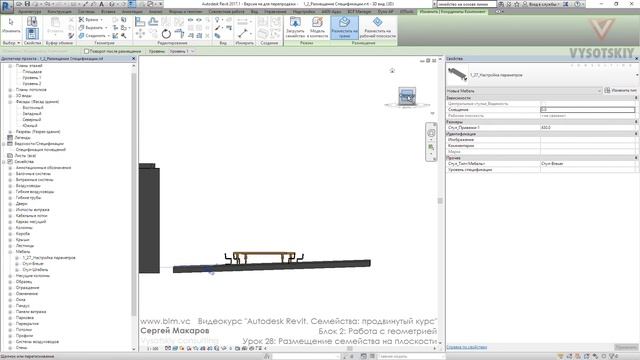Screen dimensions: 640x360
Task: Select '1_27_Настройка параметров' family in the browser
Action: 49,258
